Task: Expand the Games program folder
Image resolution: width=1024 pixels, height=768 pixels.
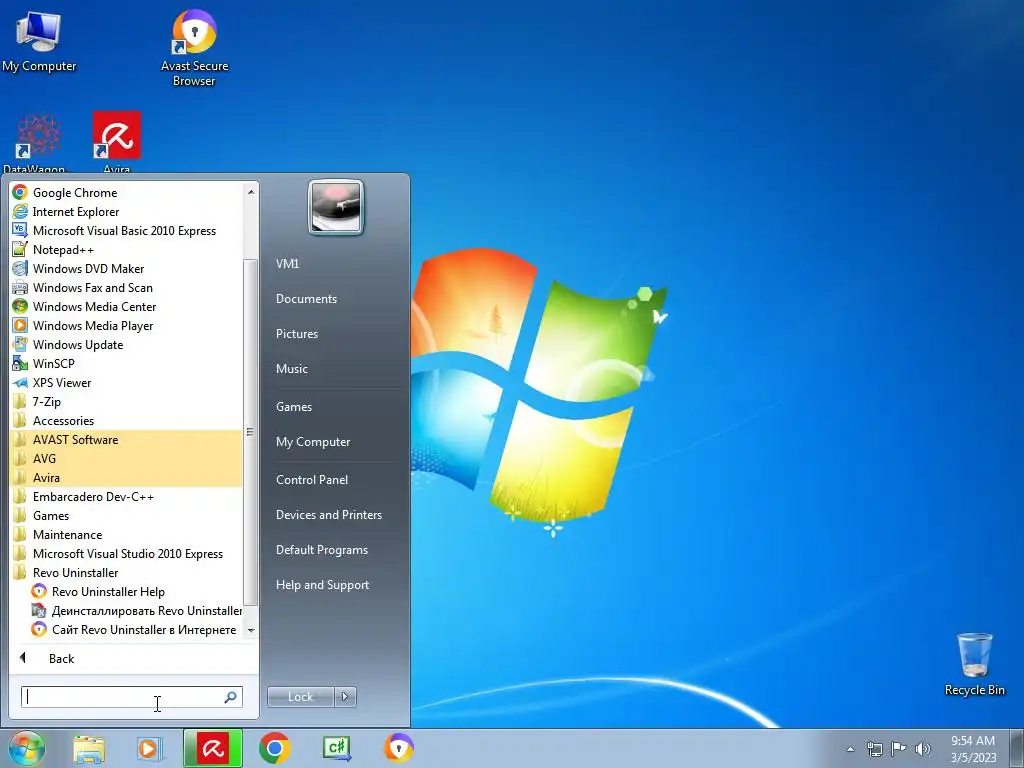Action: [x=127, y=515]
